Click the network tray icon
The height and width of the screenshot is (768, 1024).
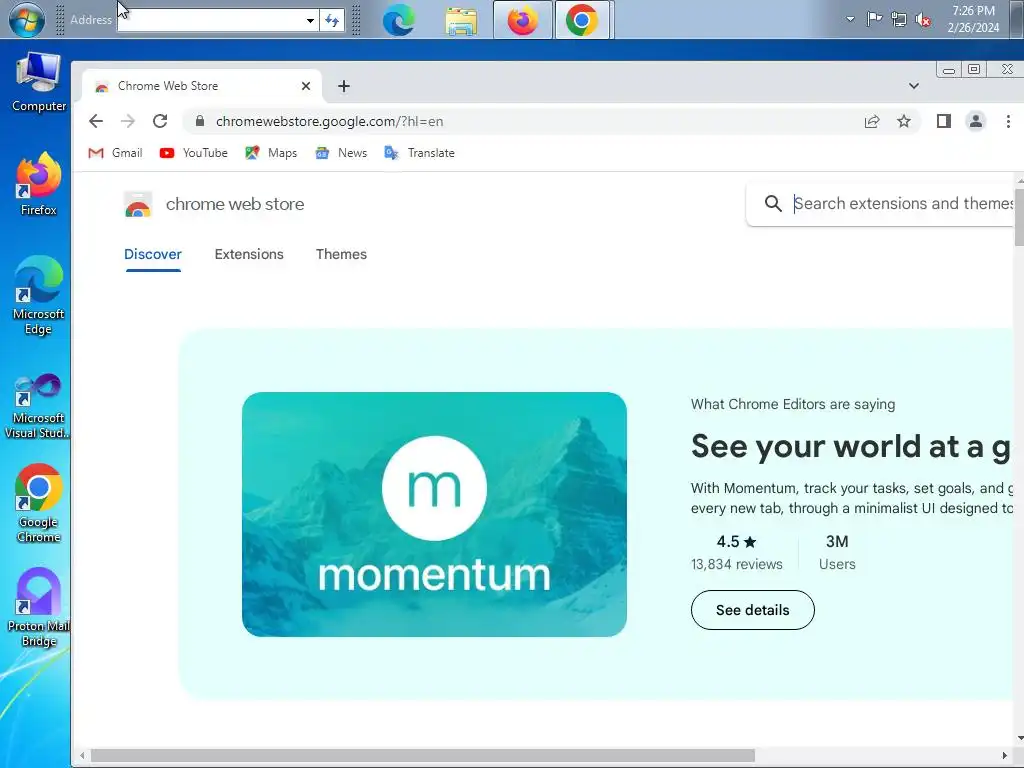(899, 20)
